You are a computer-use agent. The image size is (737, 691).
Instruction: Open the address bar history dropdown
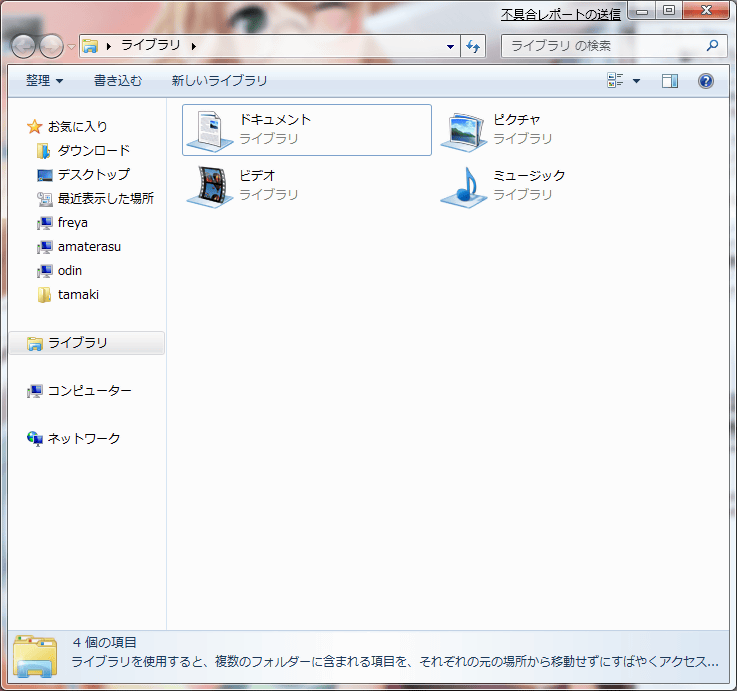pos(450,46)
